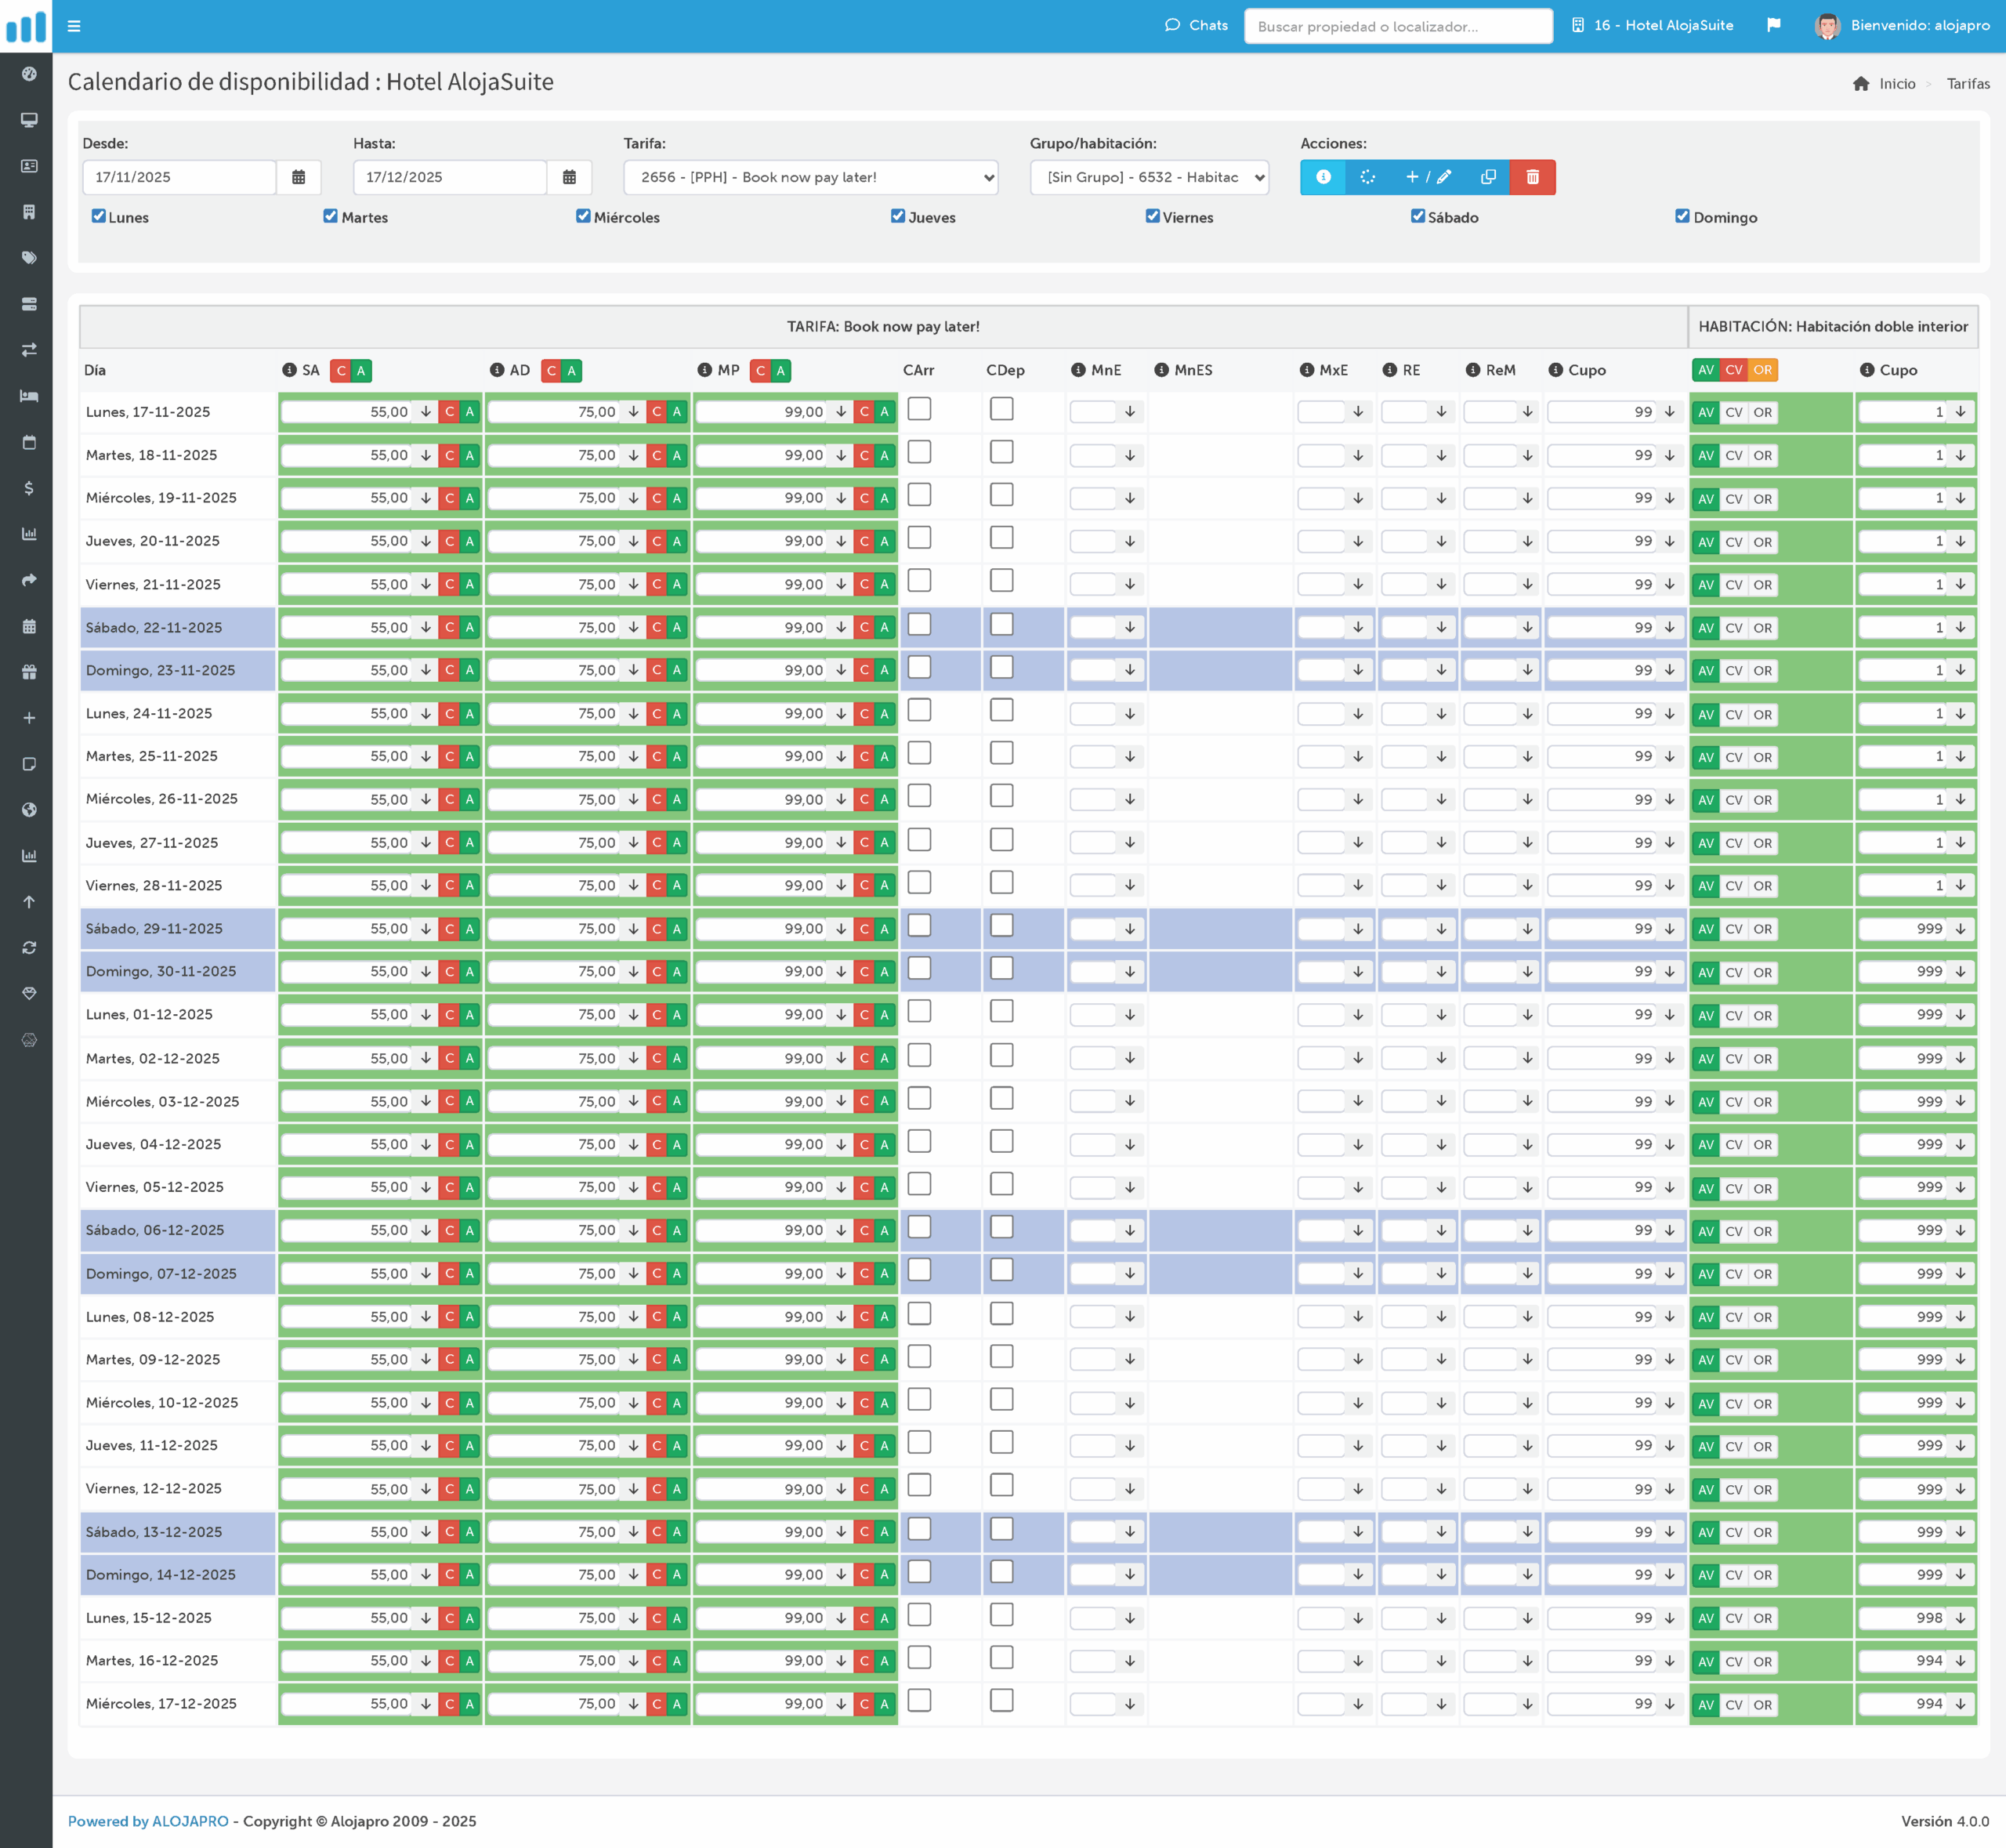Open the Chats menu item

click(x=1196, y=25)
